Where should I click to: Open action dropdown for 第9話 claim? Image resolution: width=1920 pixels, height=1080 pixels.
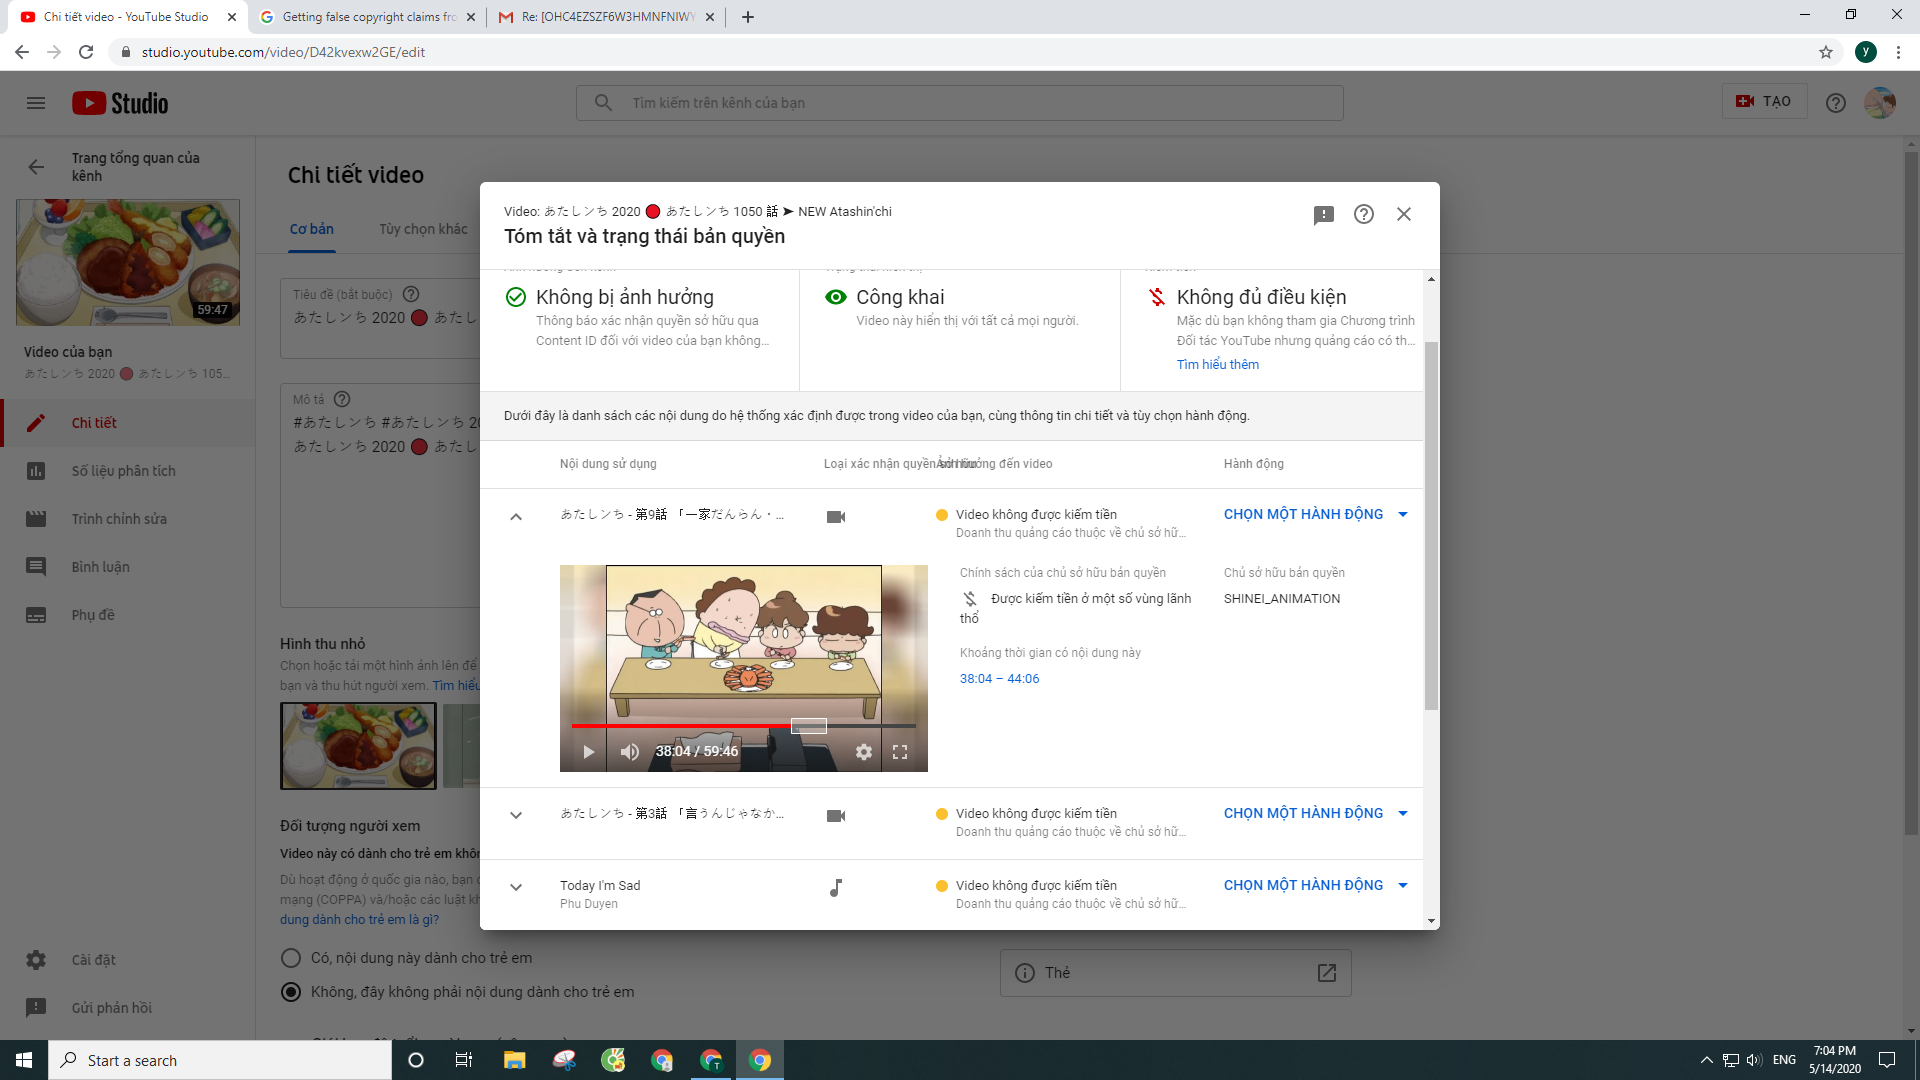click(x=1315, y=514)
